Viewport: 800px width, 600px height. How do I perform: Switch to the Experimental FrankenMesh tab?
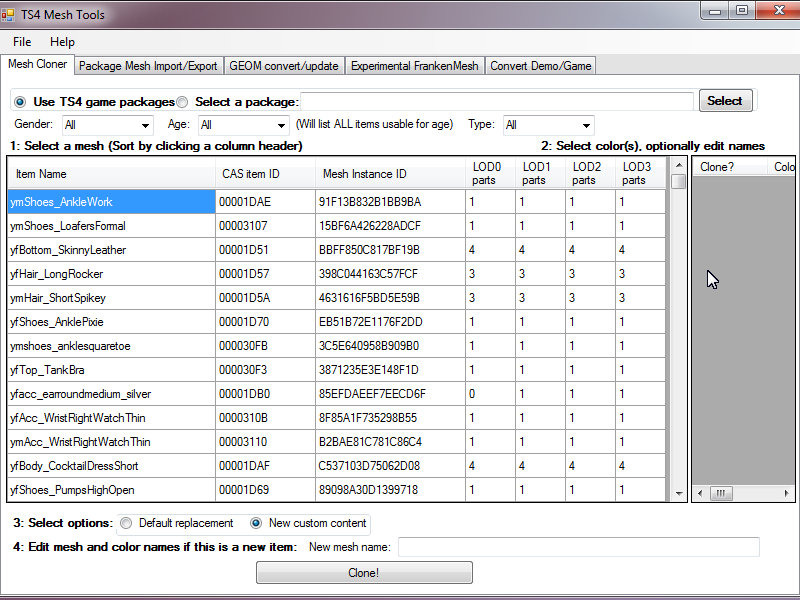point(414,66)
